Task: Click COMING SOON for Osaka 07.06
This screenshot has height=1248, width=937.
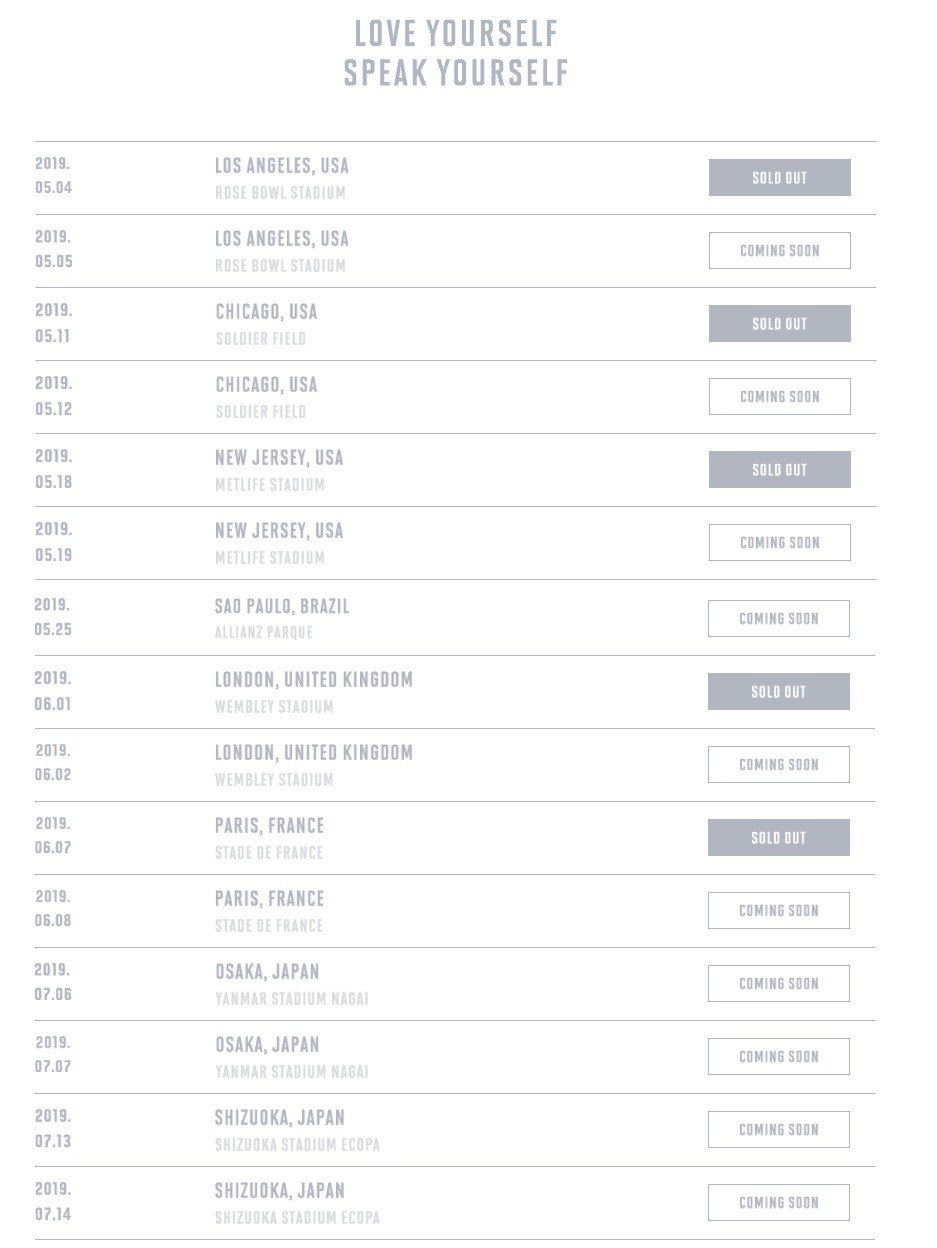Action: [x=778, y=984]
